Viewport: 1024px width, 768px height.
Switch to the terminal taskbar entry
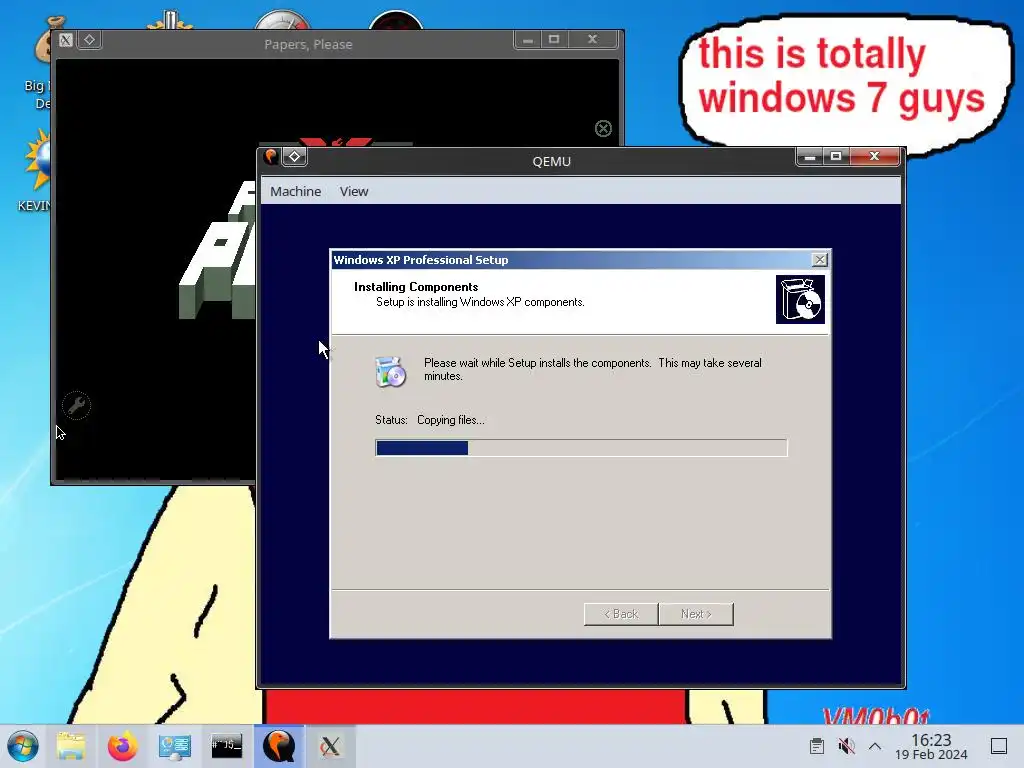[227, 746]
